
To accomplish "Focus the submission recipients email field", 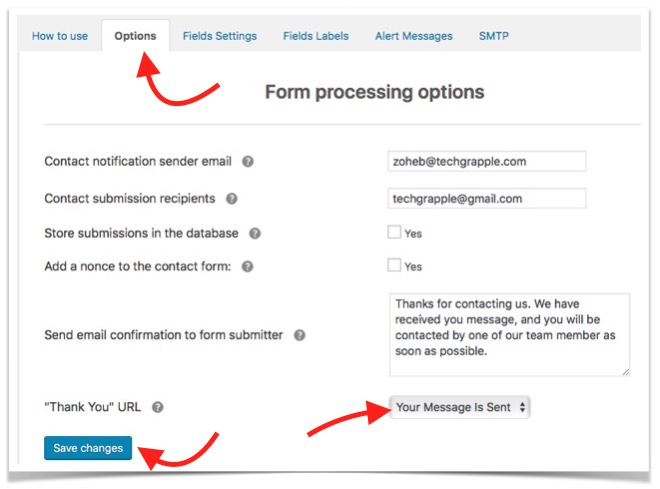I will click(x=487, y=198).
